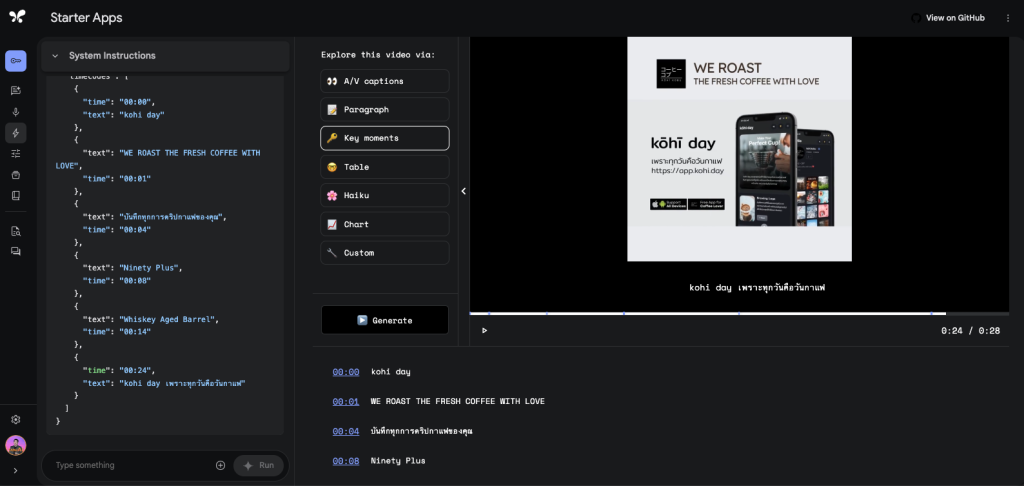Click 'WE ROAST THE FRESH COFFEE WITH LOVE' result text

click(x=457, y=402)
